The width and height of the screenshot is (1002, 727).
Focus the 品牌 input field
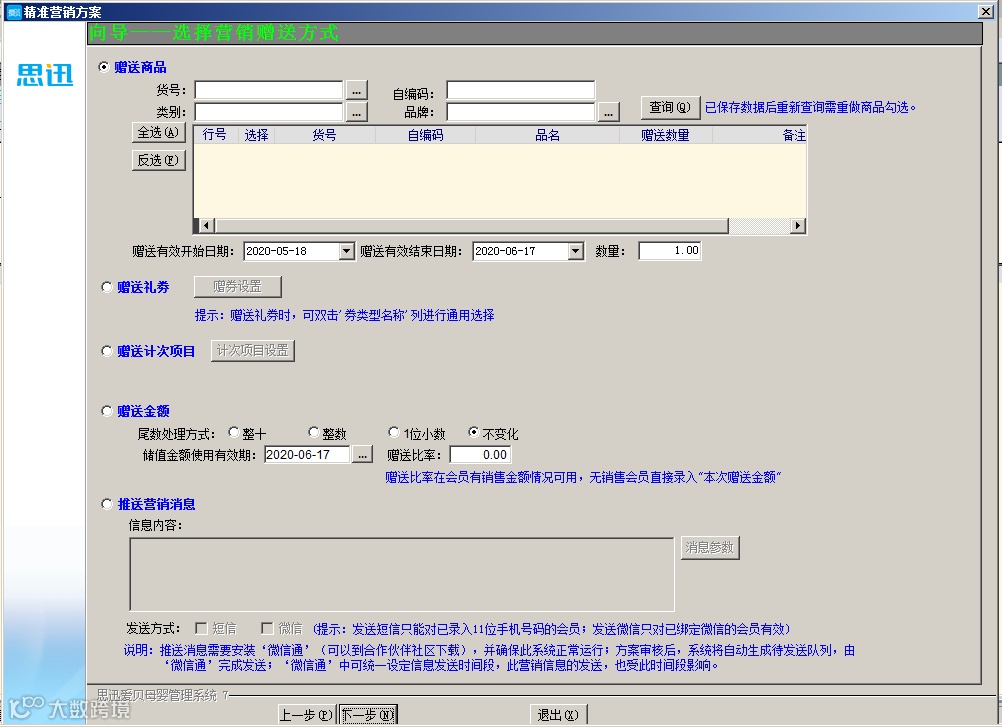[x=521, y=112]
